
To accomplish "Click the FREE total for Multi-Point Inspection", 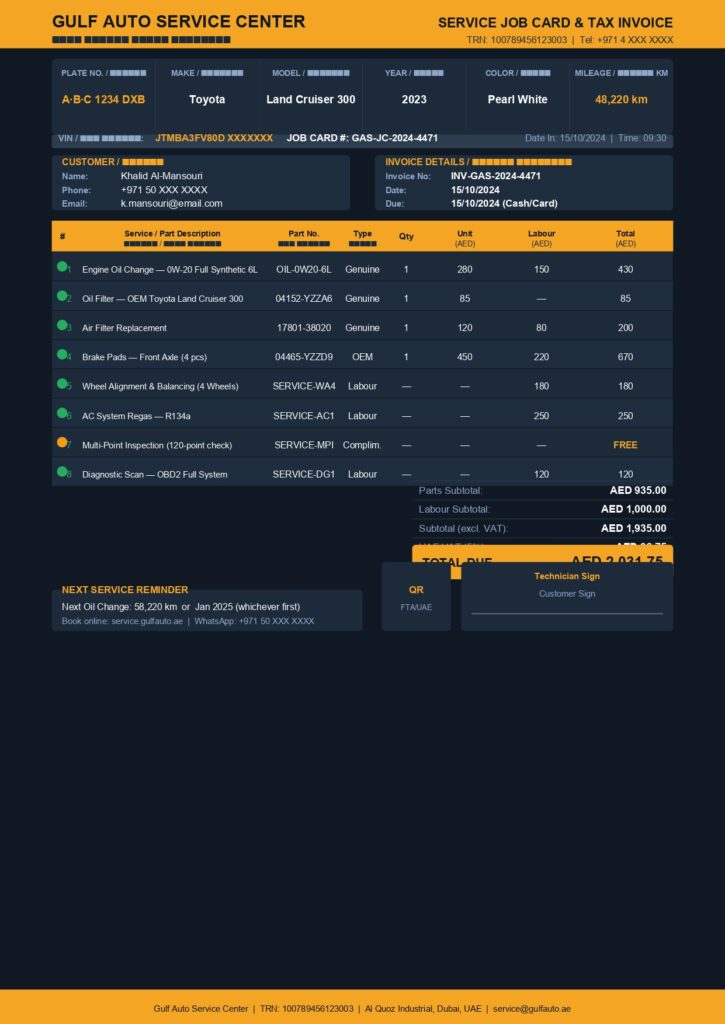I will (625, 445).
